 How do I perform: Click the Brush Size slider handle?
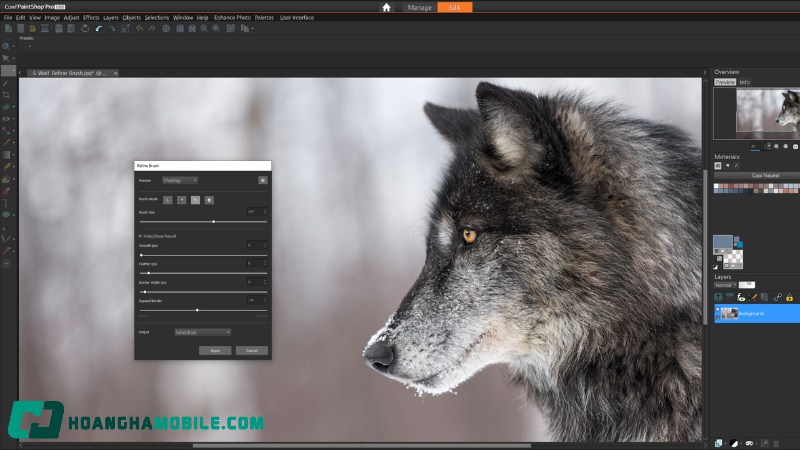pos(213,221)
